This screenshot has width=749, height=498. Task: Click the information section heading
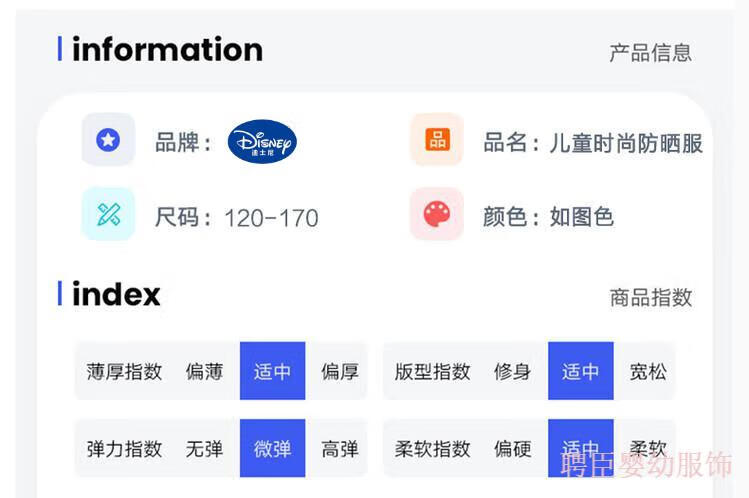click(x=167, y=49)
